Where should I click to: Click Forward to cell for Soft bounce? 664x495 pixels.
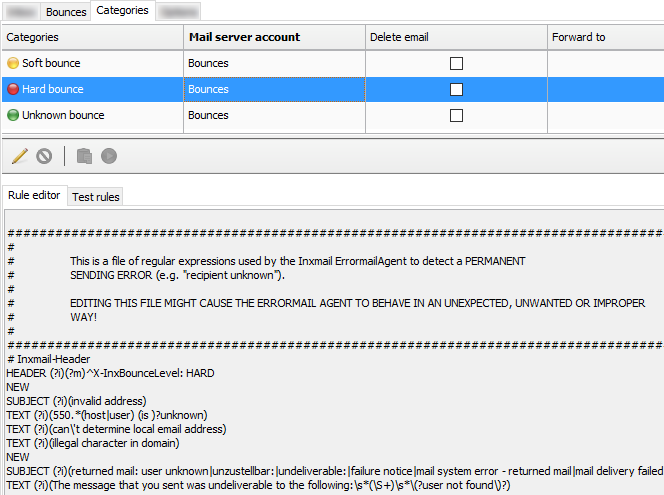[x=605, y=63]
